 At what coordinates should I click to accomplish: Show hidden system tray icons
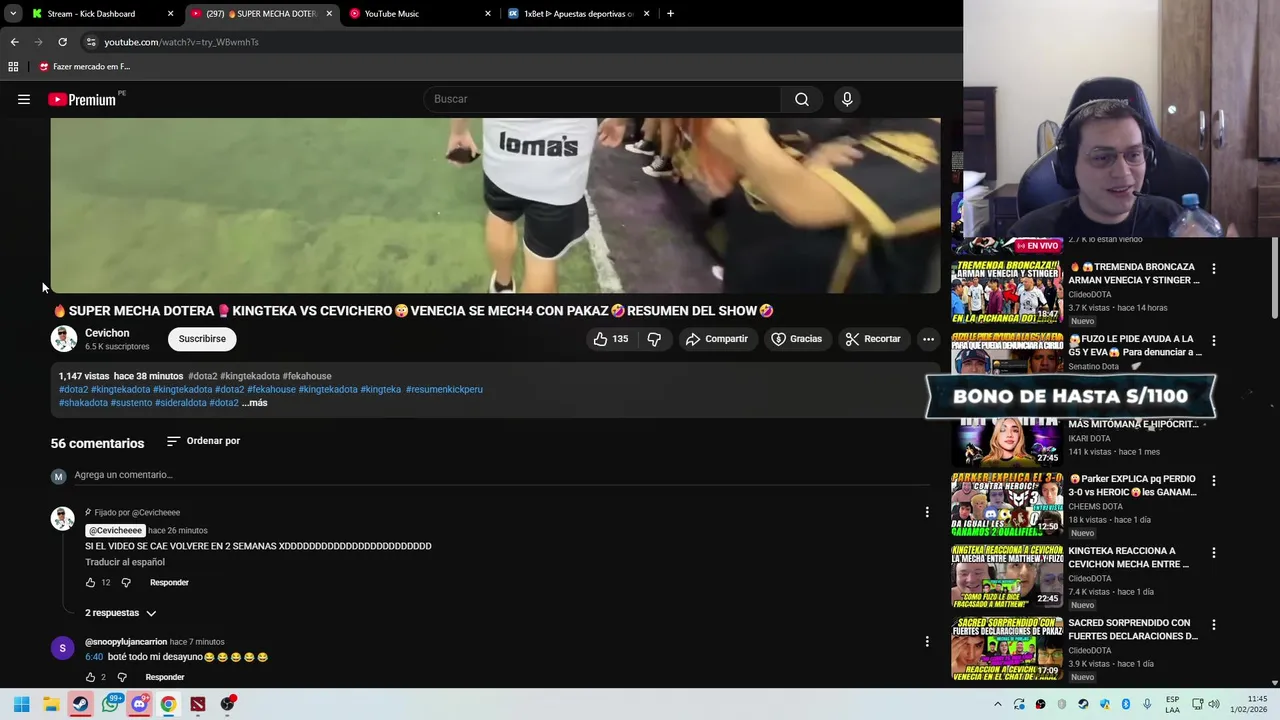(997, 704)
